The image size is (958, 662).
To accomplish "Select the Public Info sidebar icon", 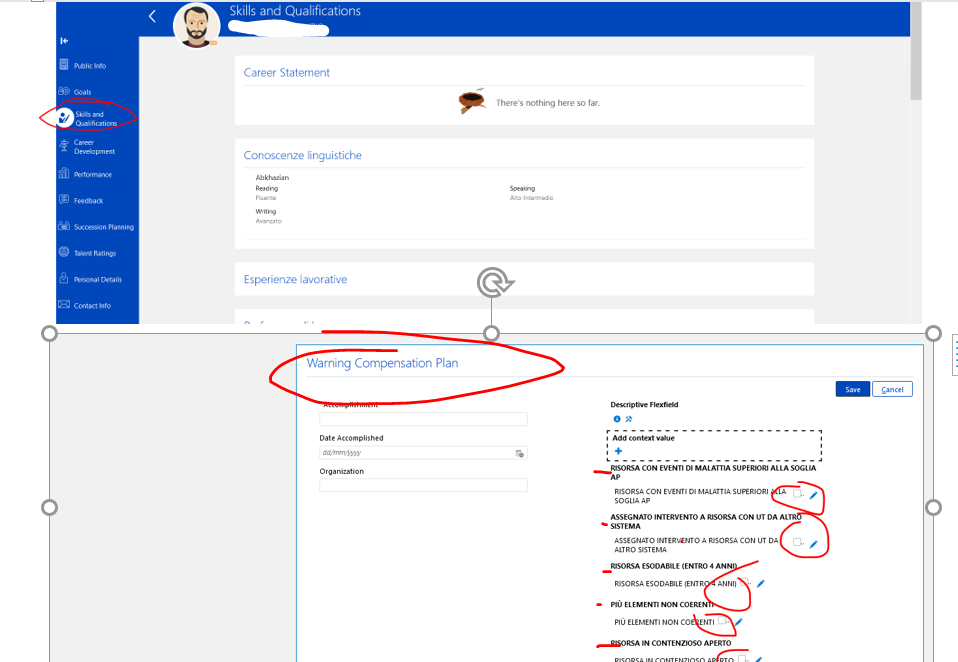I will pos(63,65).
